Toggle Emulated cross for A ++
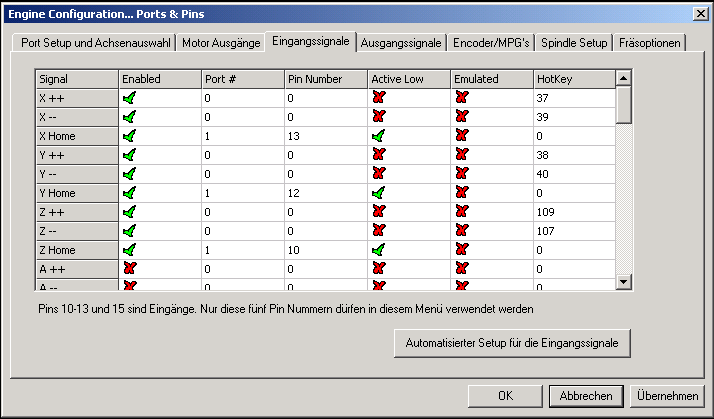The height and width of the screenshot is (419, 714). tap(462, 268)
